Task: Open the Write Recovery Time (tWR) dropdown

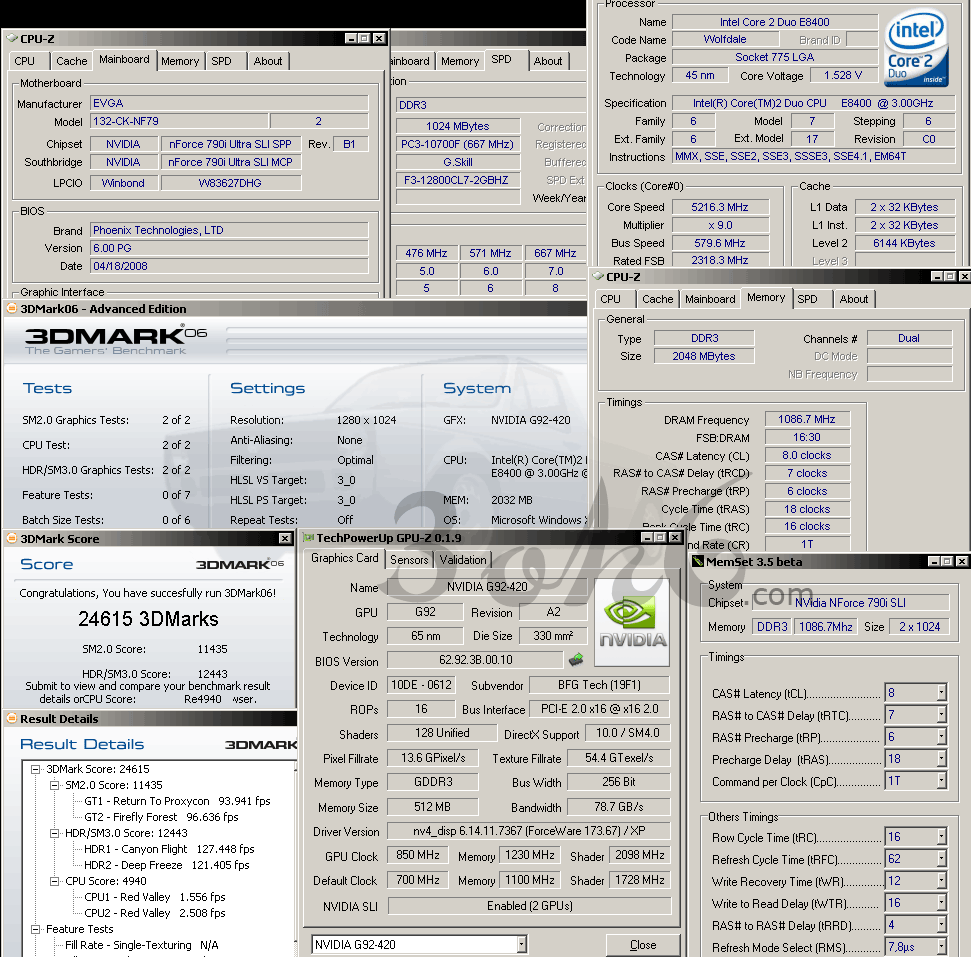Action: (941, 881)
